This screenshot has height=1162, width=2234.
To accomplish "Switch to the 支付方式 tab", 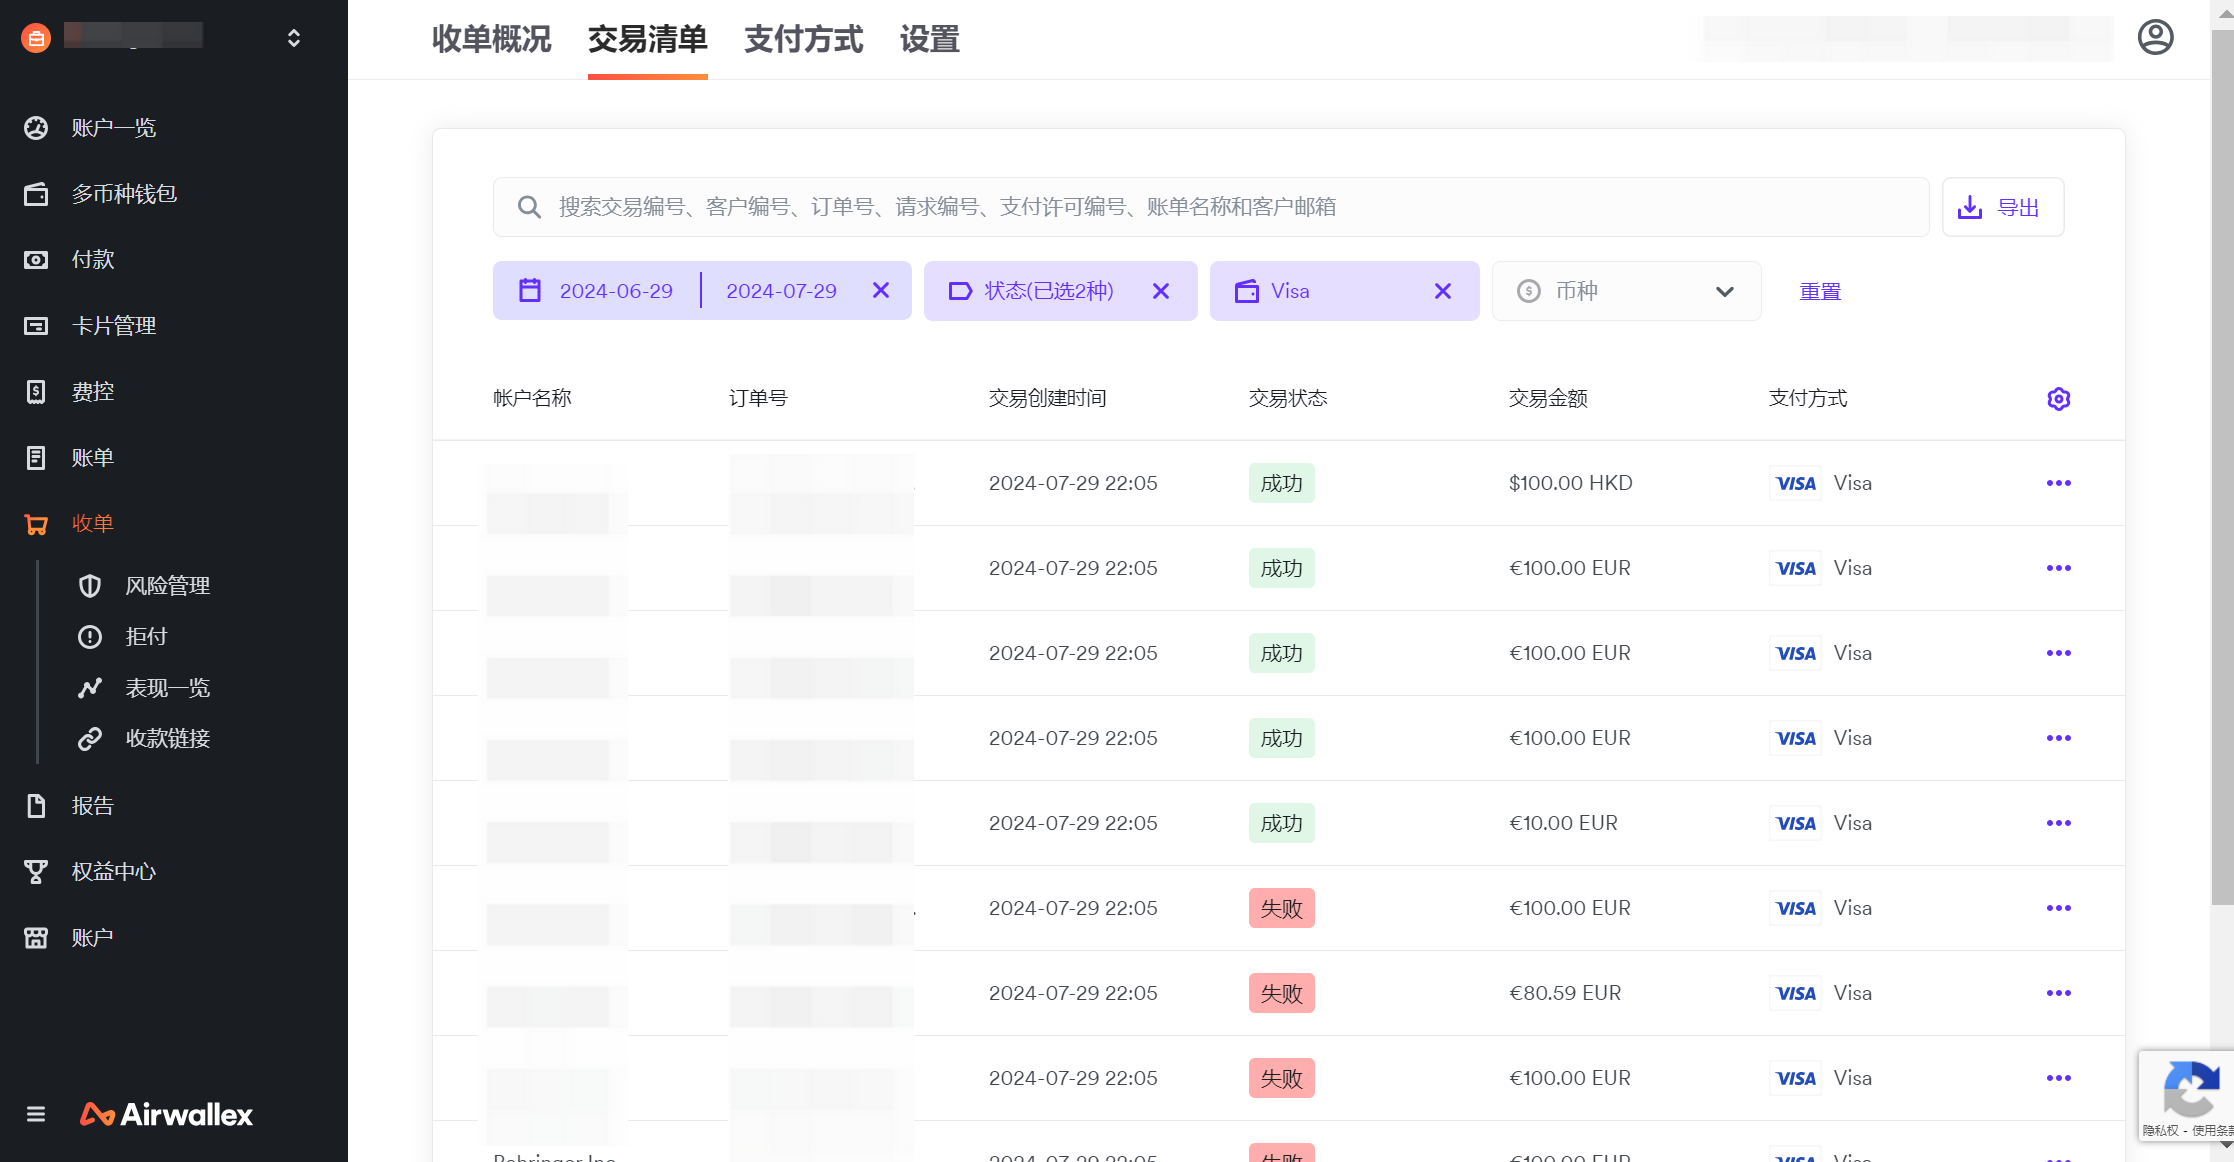I will pyautogui.click(x=803, y=40).
